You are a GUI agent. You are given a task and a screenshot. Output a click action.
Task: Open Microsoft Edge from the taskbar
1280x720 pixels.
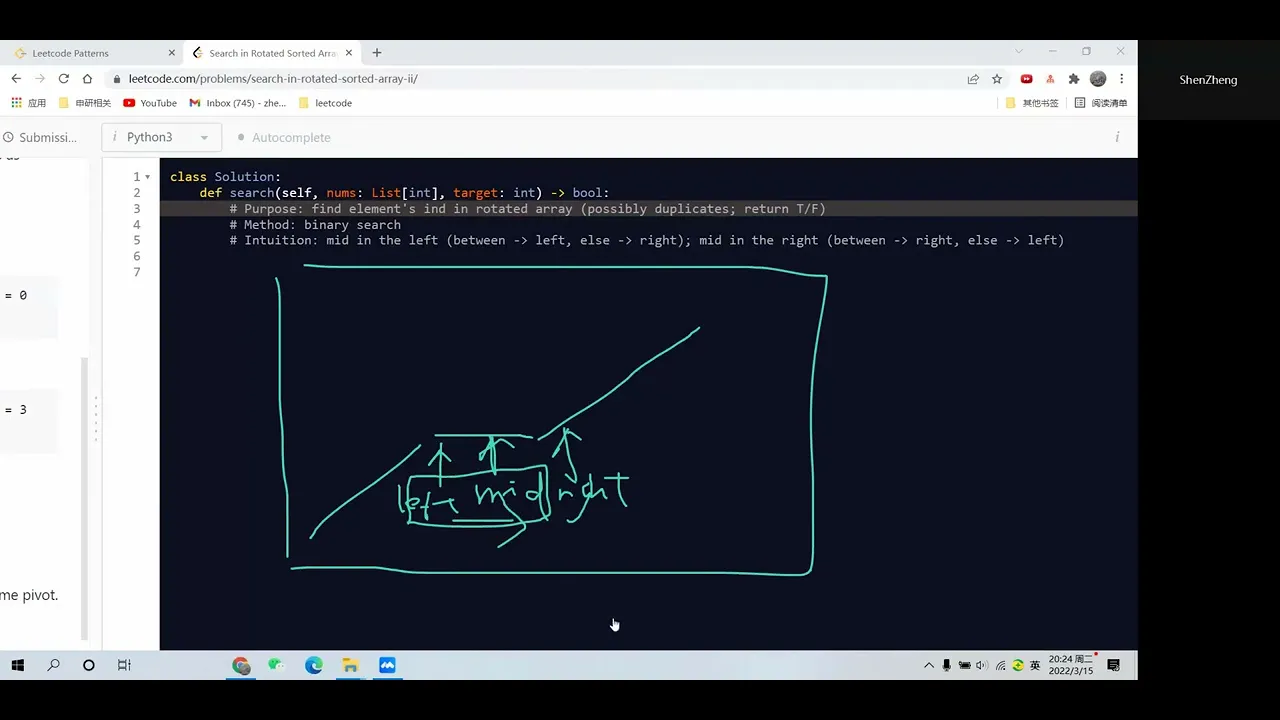[x=314, y=665]
